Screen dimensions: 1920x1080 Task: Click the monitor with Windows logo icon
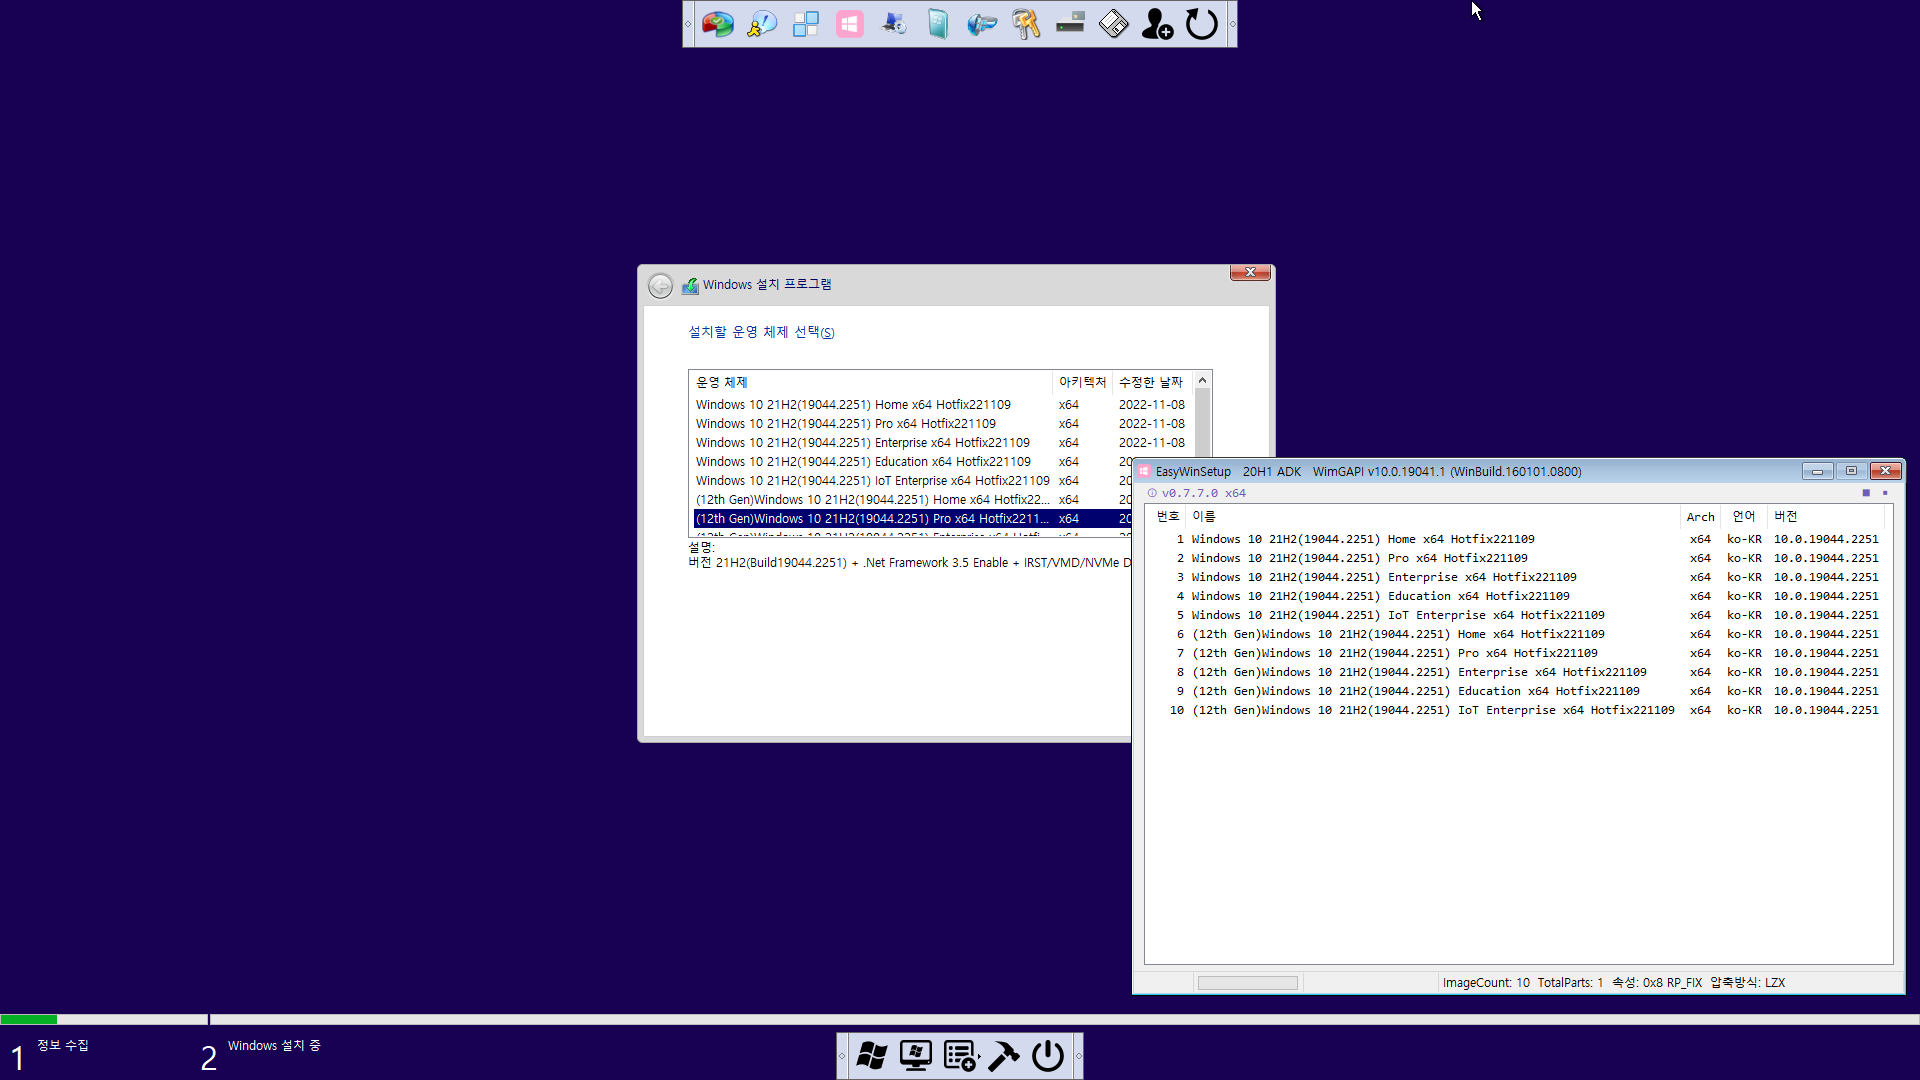[916, 1056]
